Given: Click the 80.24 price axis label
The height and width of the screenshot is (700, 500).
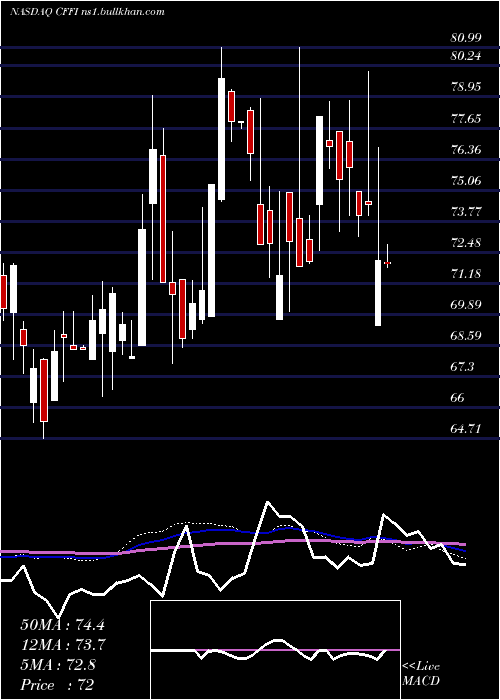Looking at the screenshot, I should pyautogui.click(x=466, y=56).
